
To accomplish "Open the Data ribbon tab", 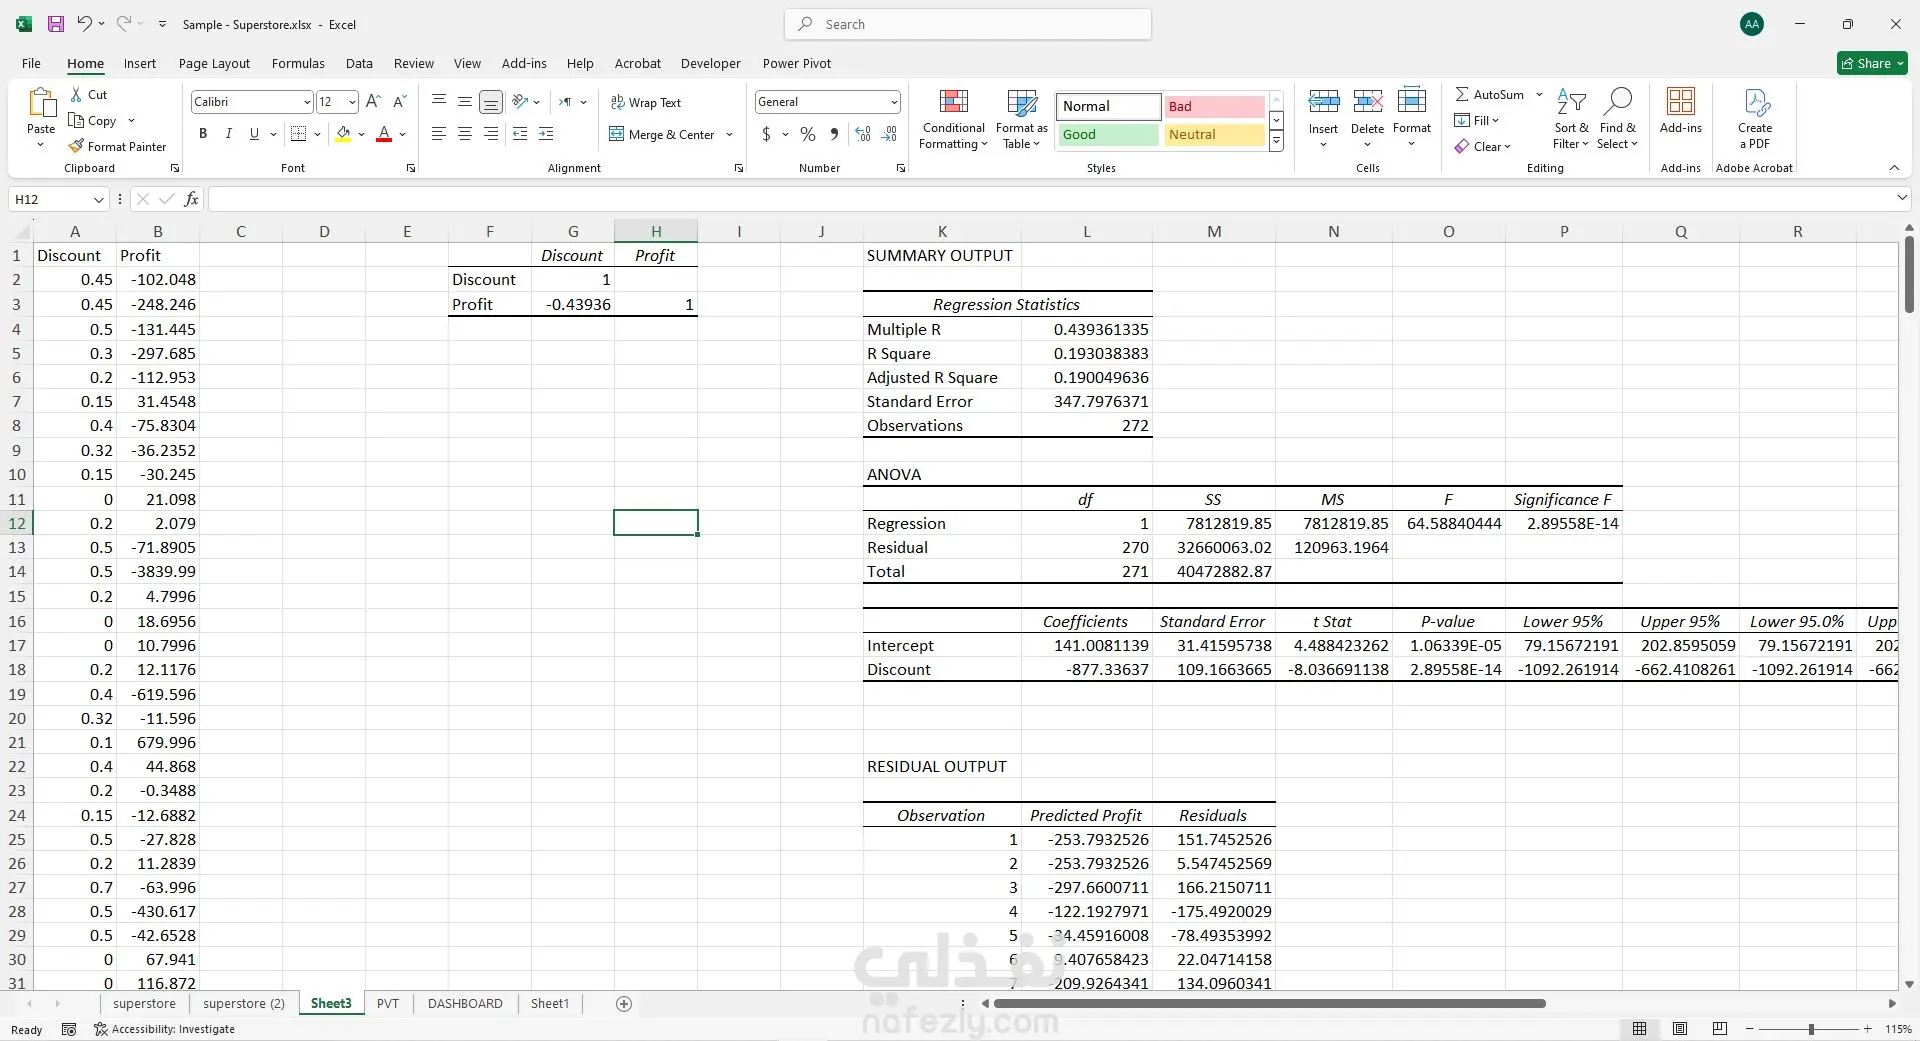I will tap(359, 63).
